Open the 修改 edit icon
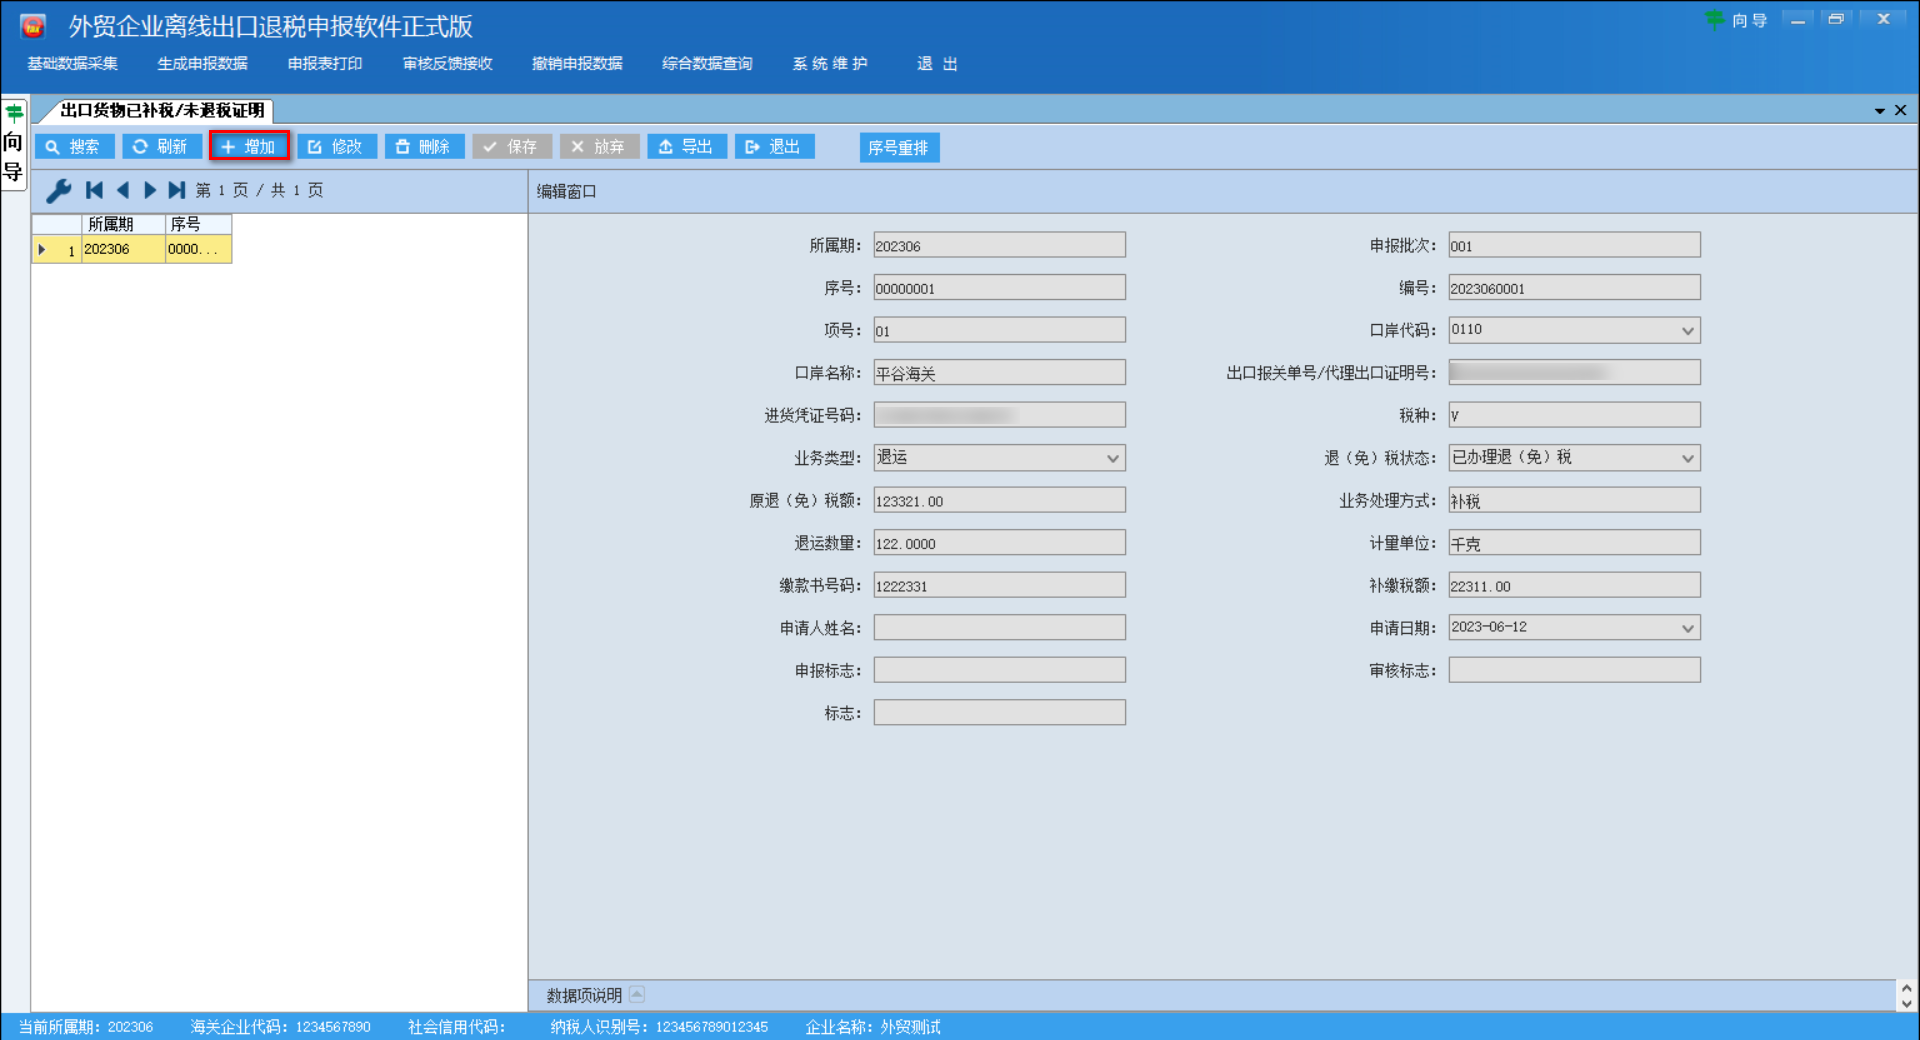 pyautogui.click(x=315, y=146)
